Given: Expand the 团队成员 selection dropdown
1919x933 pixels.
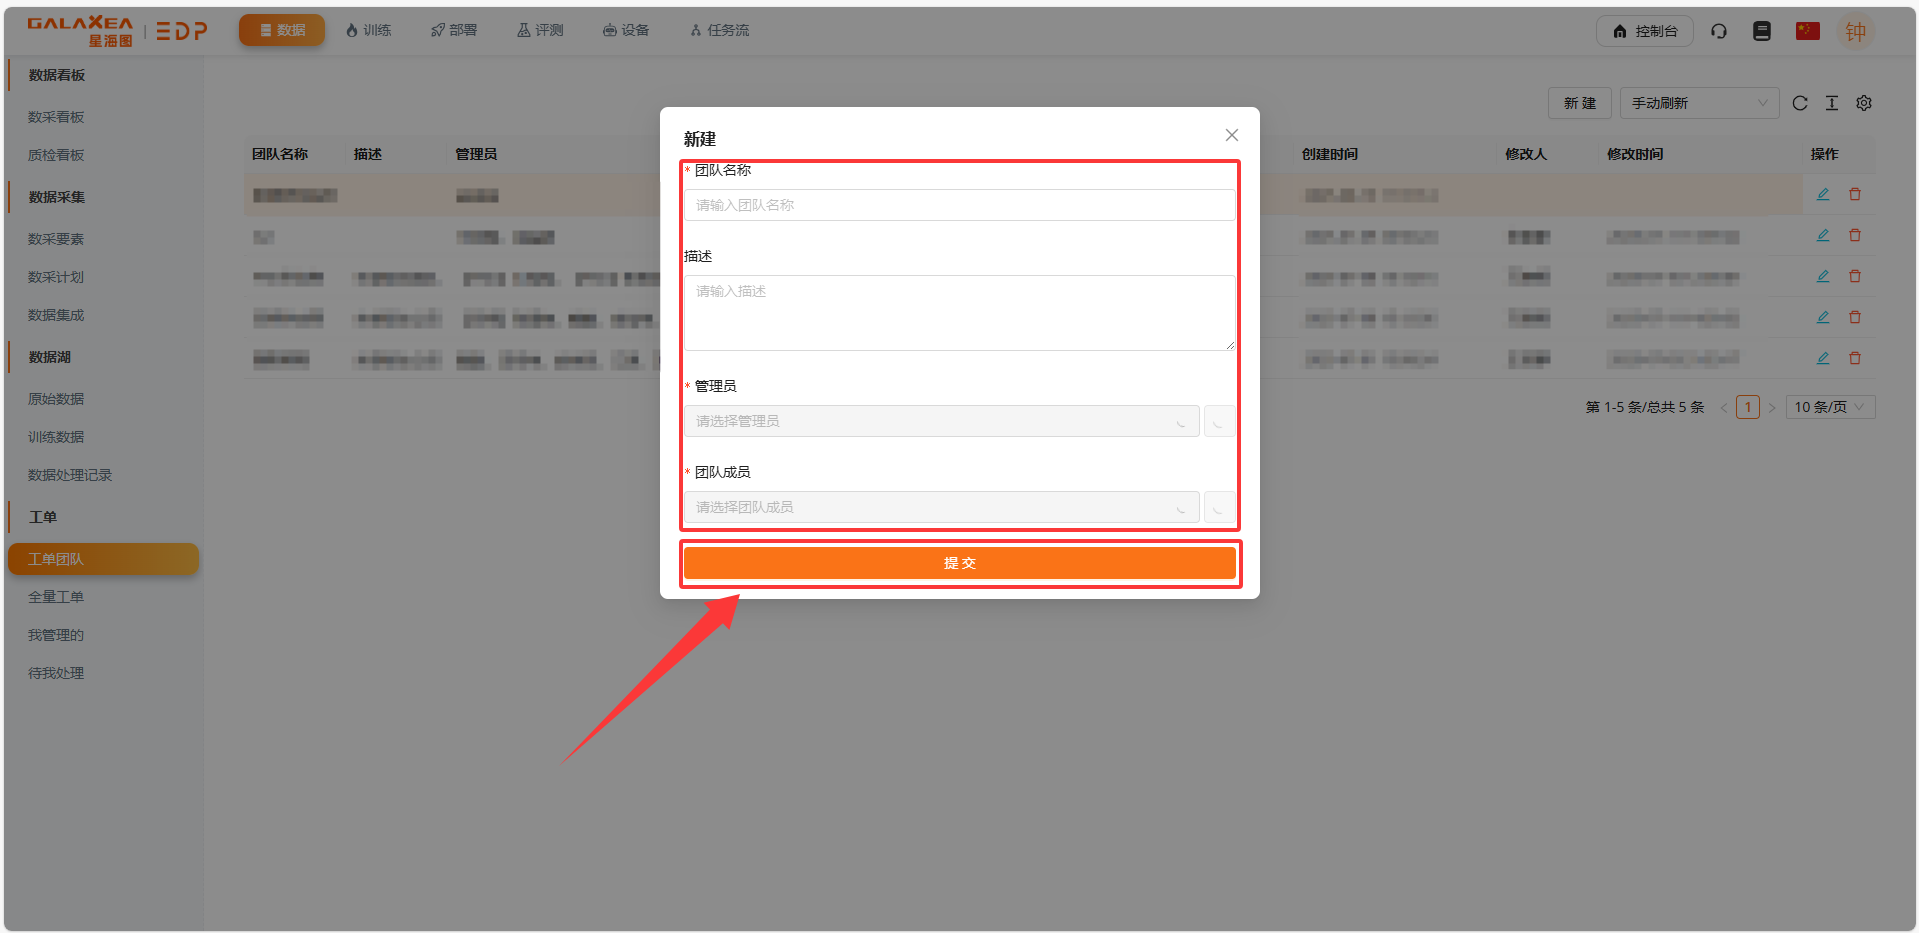Looking at the screenshot, I should point(940,507).
